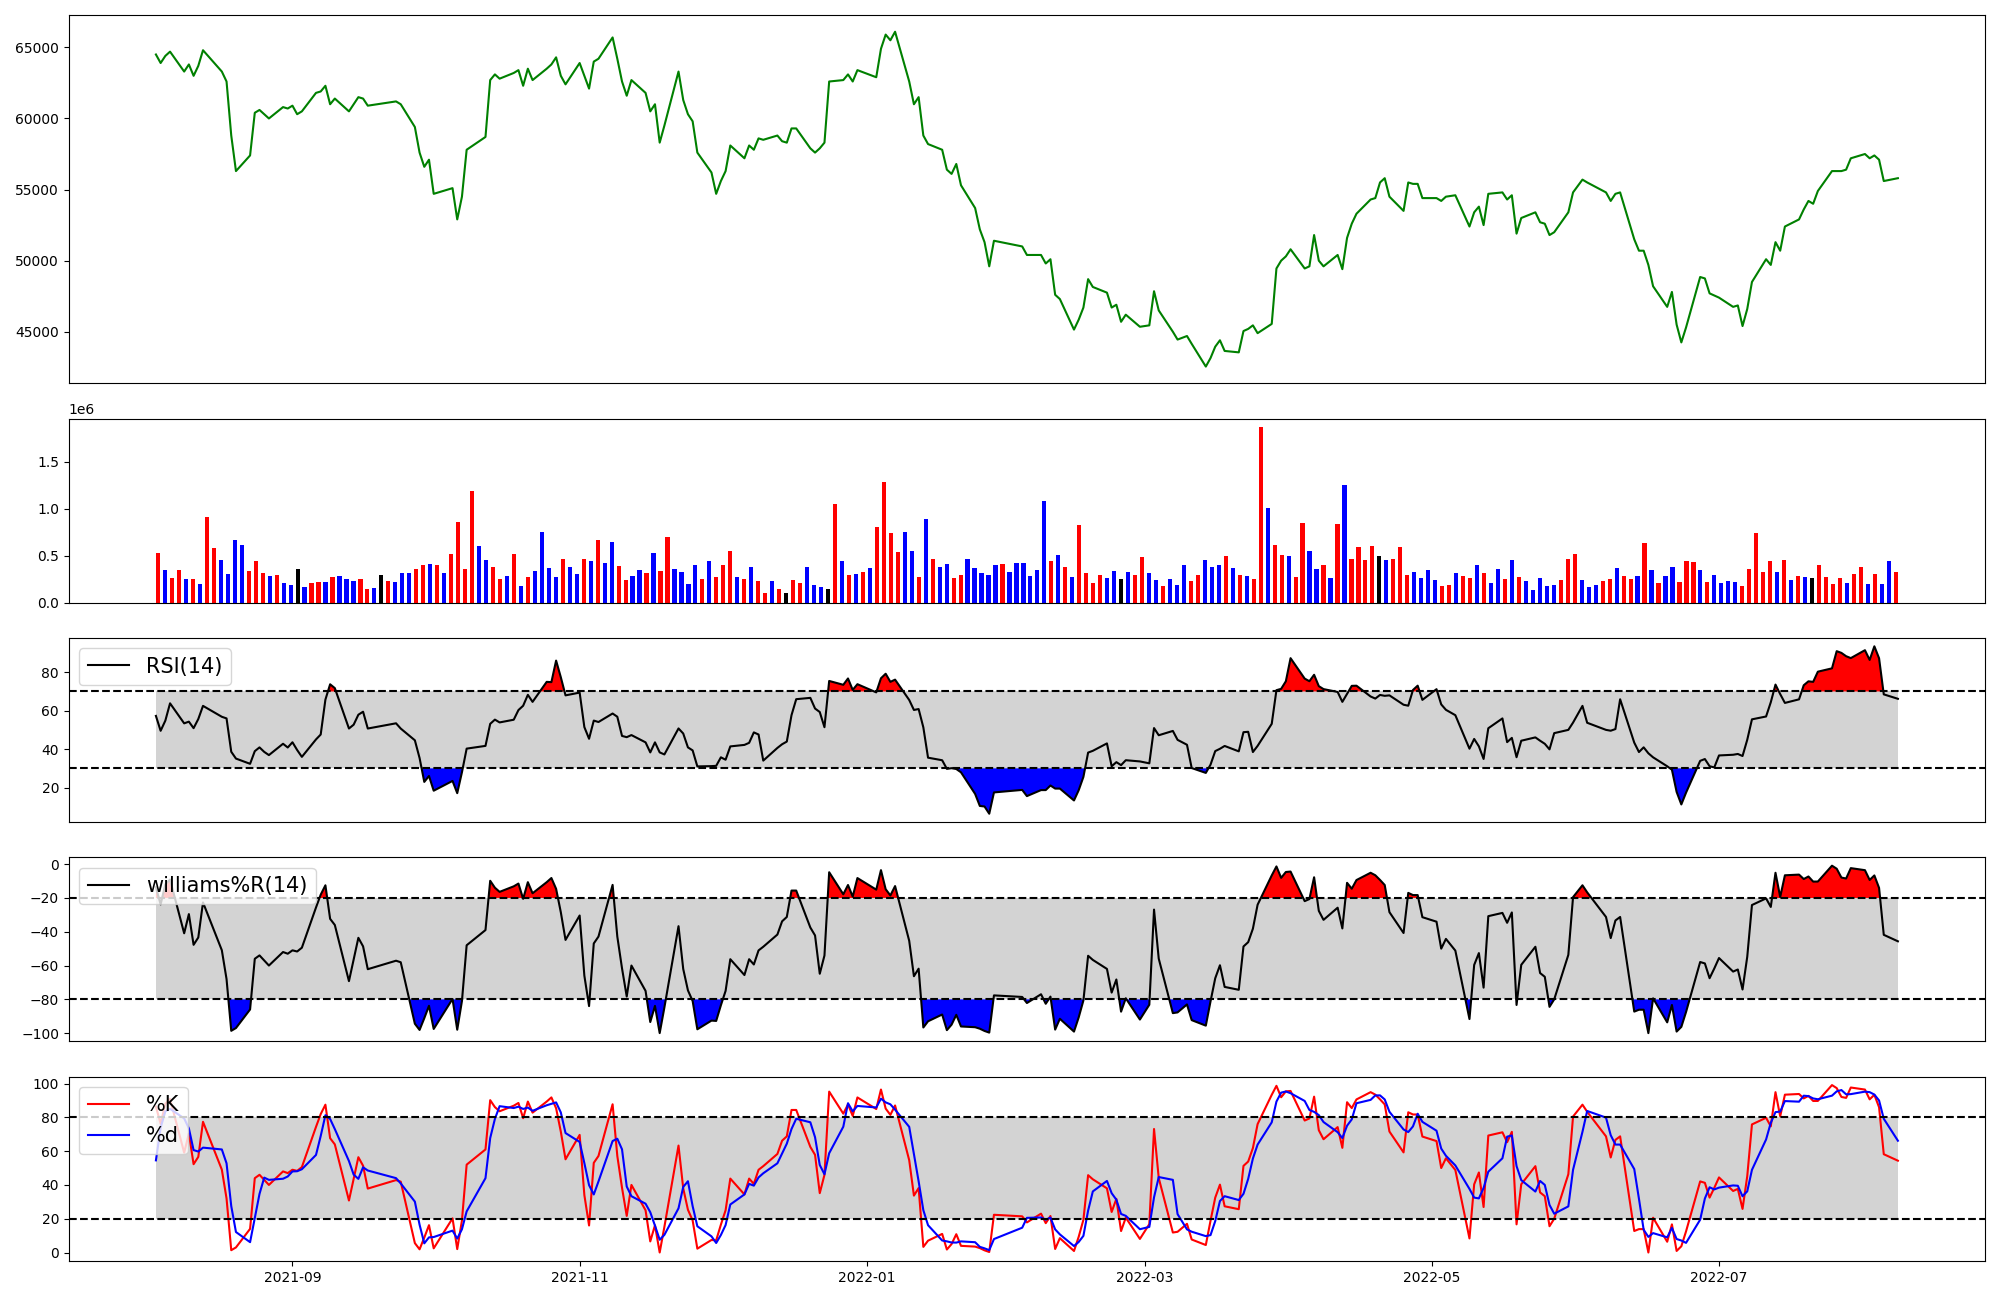The image size is (2000, 1300).
Task: Click the 65000 price axis label
Action: pos(36,48)
